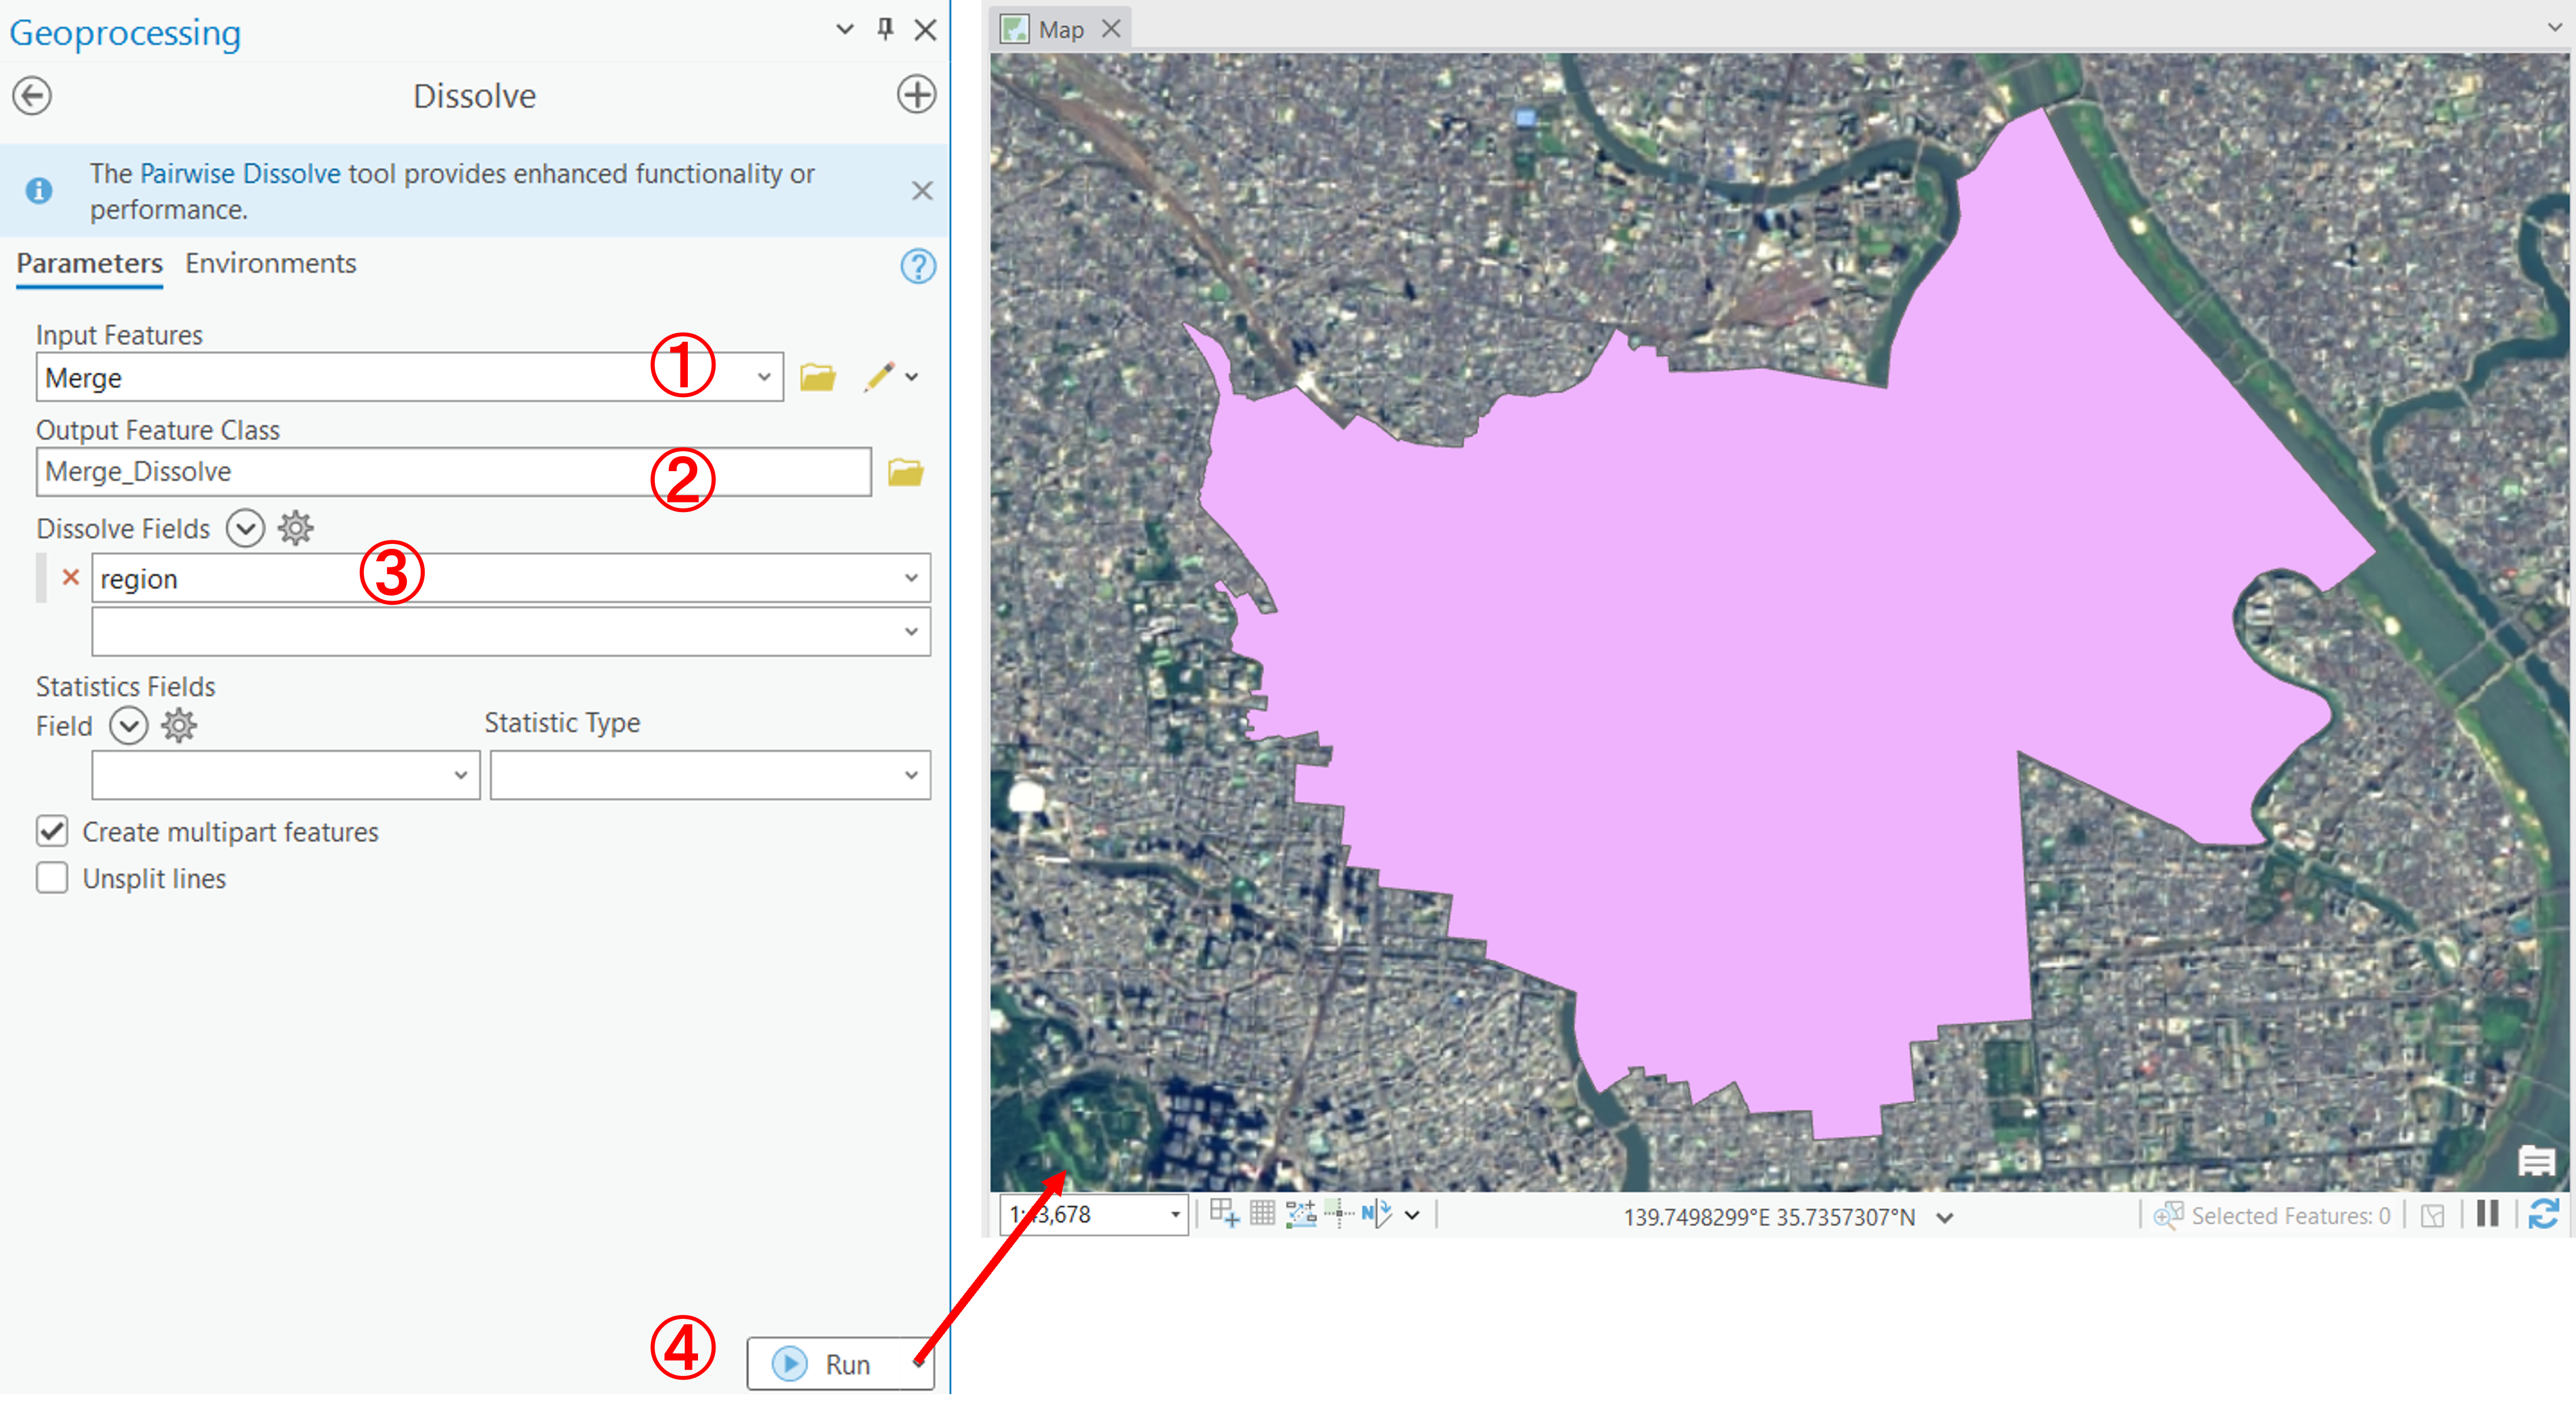Image resolution: width=2576 pixels, height=1423 pixels.
Task: Click the snapping icon in map status bar
Action: (1224, 1214)
